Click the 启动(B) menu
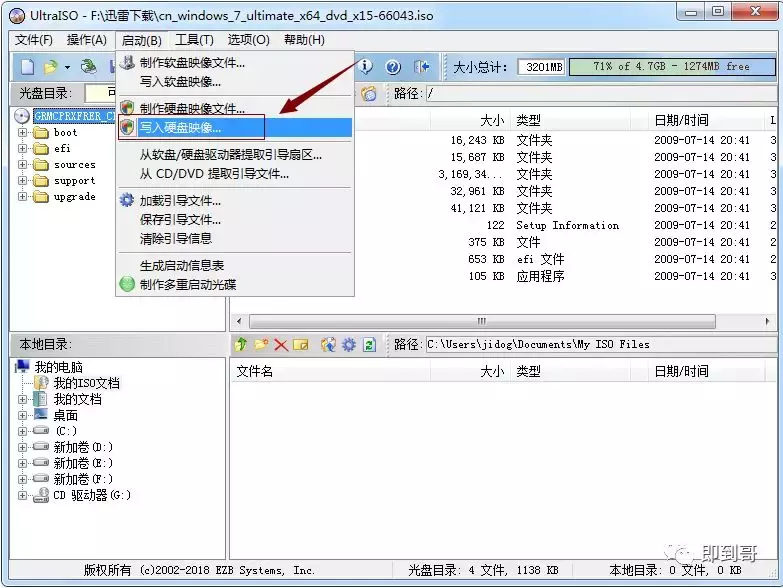Viewport: 783px width, 588px height. pyautogui.click(x=141, y=40)
